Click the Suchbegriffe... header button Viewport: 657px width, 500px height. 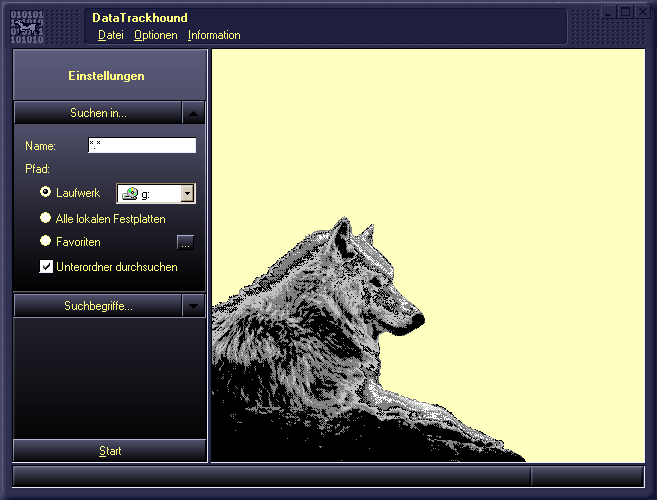(98, 306)
